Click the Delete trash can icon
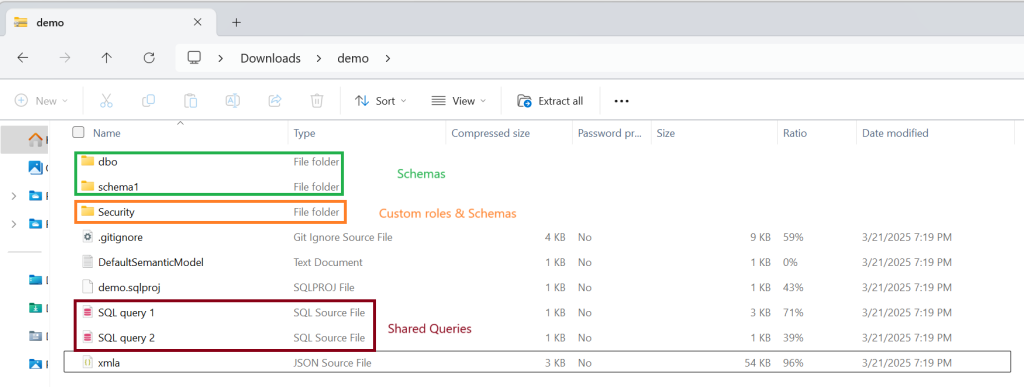The width and height of the screenshot is (1024, 387). click(317, 101)
